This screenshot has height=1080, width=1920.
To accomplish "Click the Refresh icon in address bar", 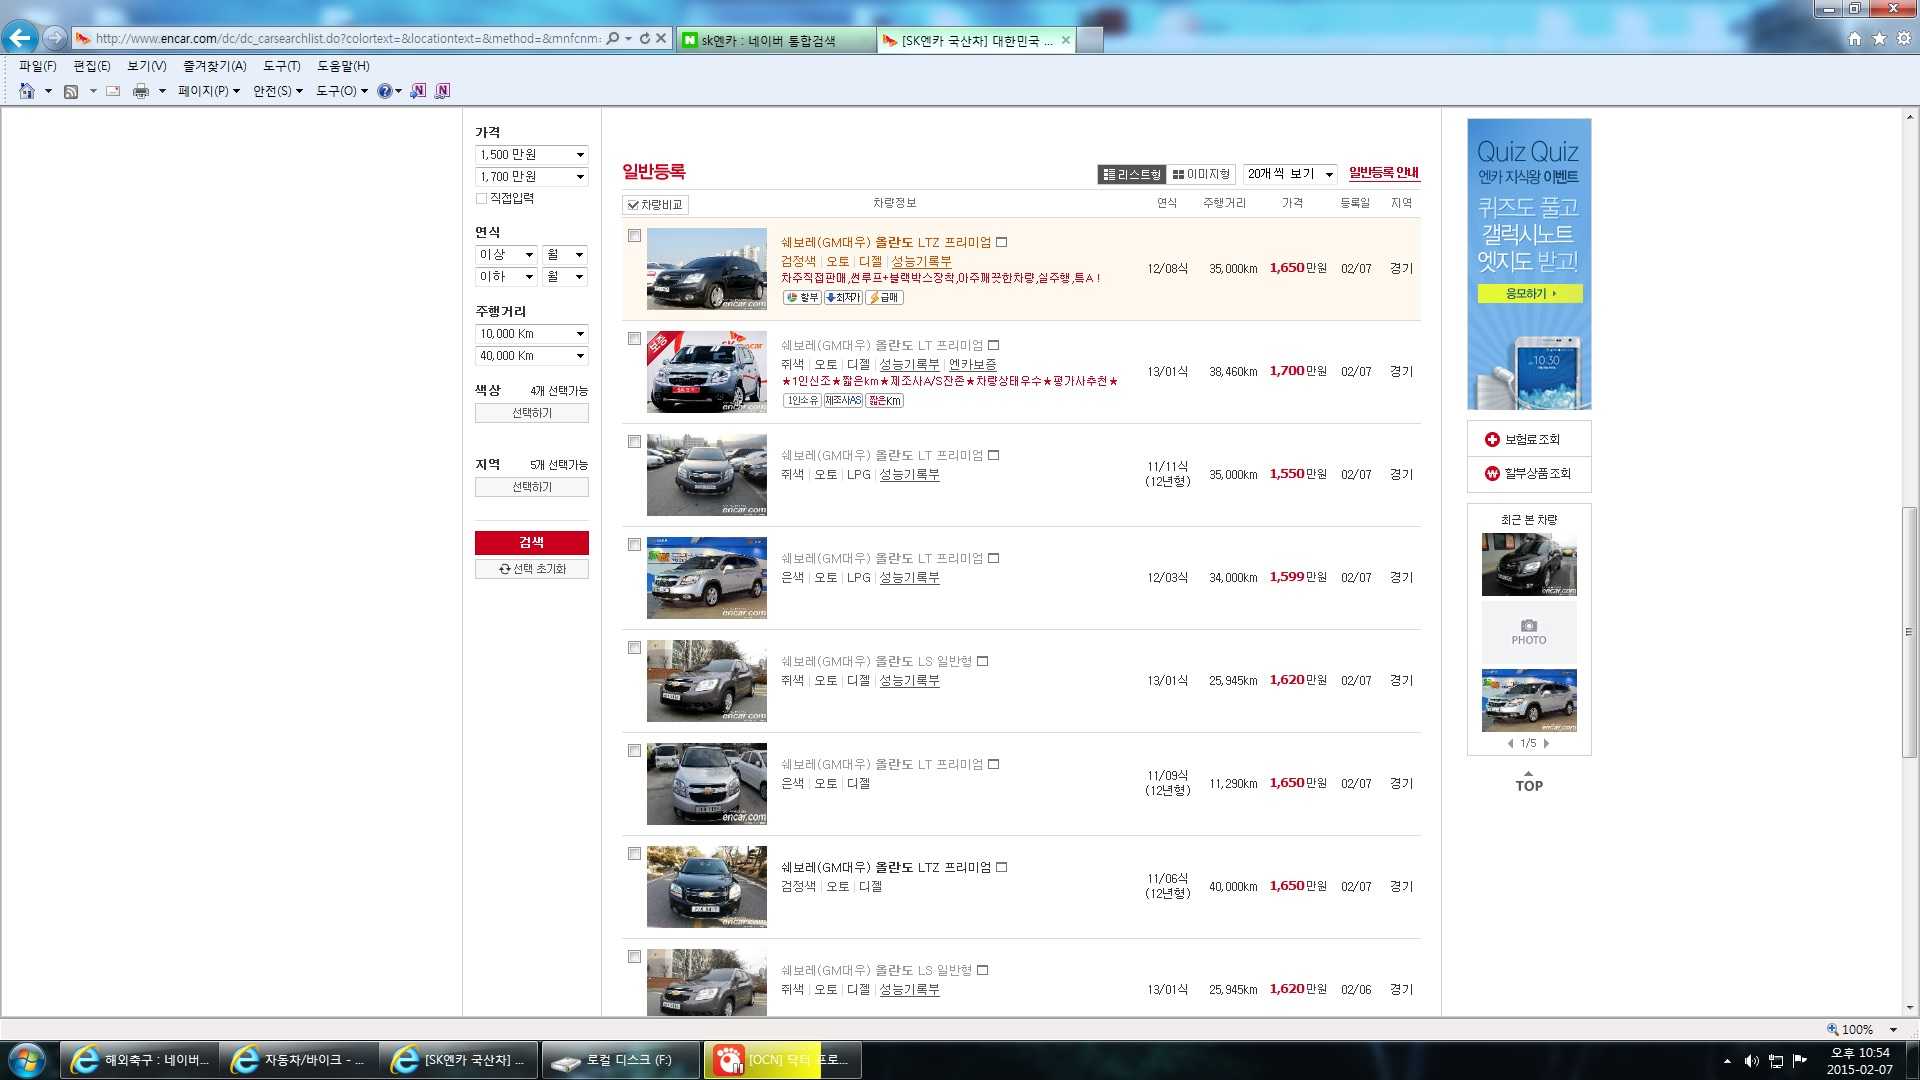I will [645, 39].
